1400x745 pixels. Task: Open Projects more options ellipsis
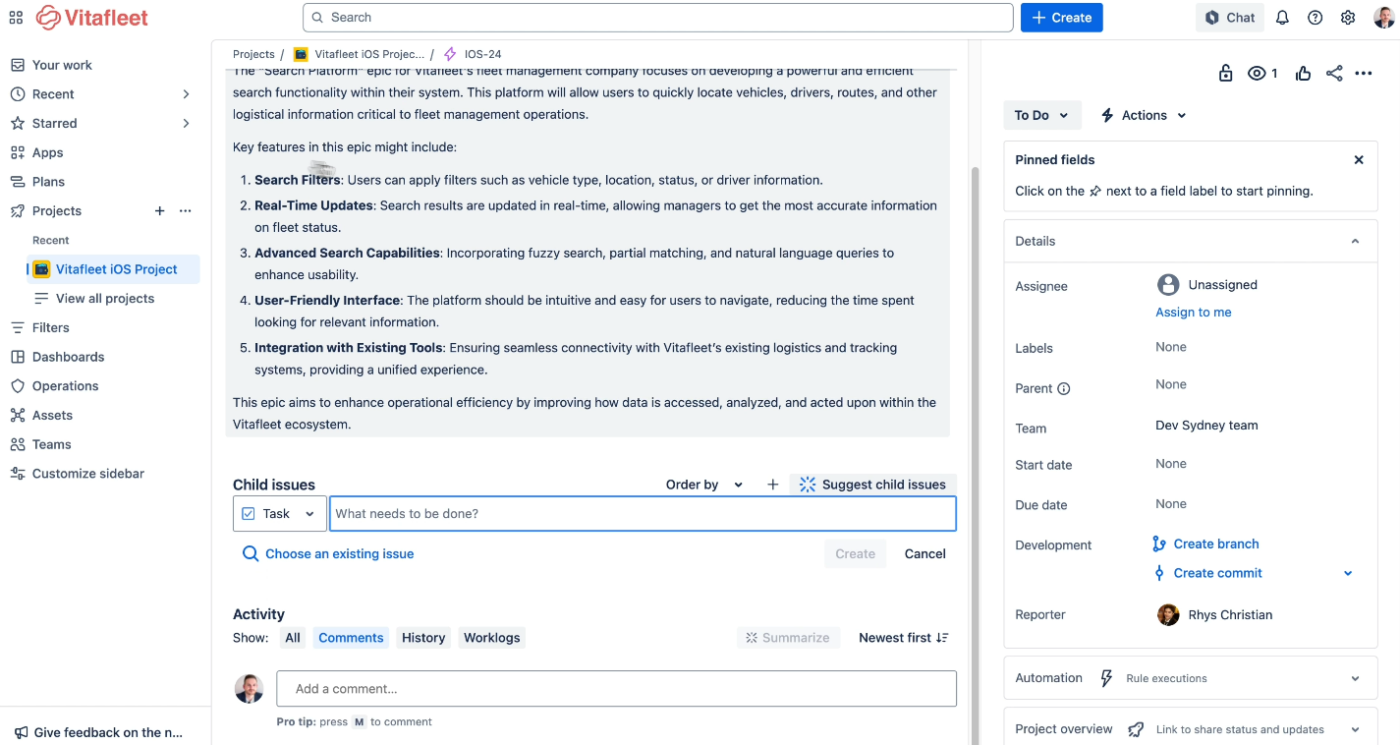tap(185, 211)
